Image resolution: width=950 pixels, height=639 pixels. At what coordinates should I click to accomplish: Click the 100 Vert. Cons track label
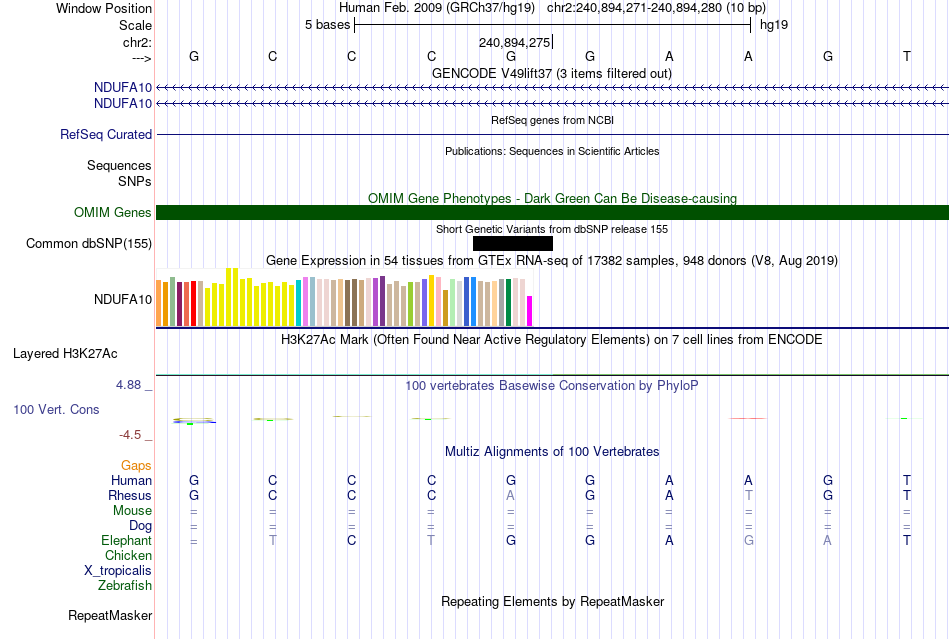click(x=56, y=409)
